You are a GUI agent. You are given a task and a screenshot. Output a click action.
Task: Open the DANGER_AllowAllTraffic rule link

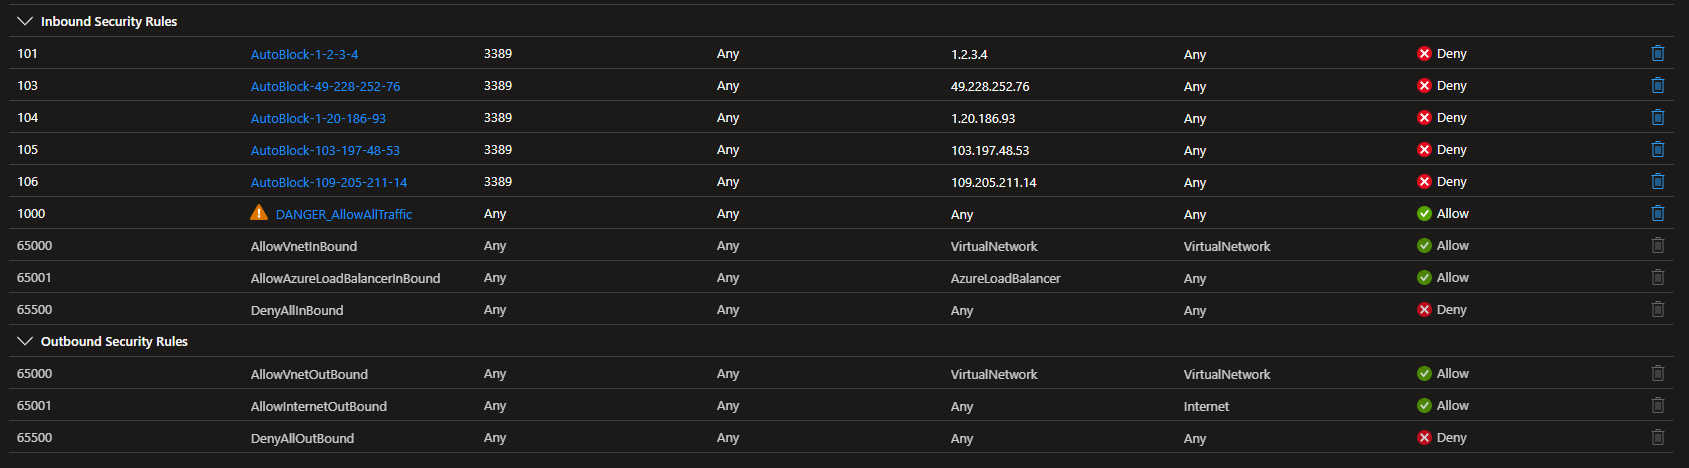pos(343,215)
